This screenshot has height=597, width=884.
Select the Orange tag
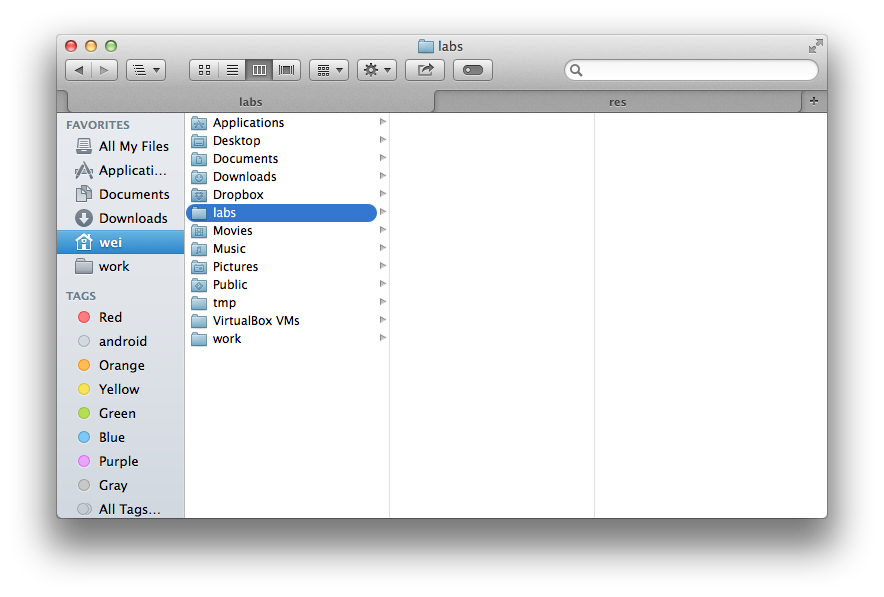pos(121,365)
